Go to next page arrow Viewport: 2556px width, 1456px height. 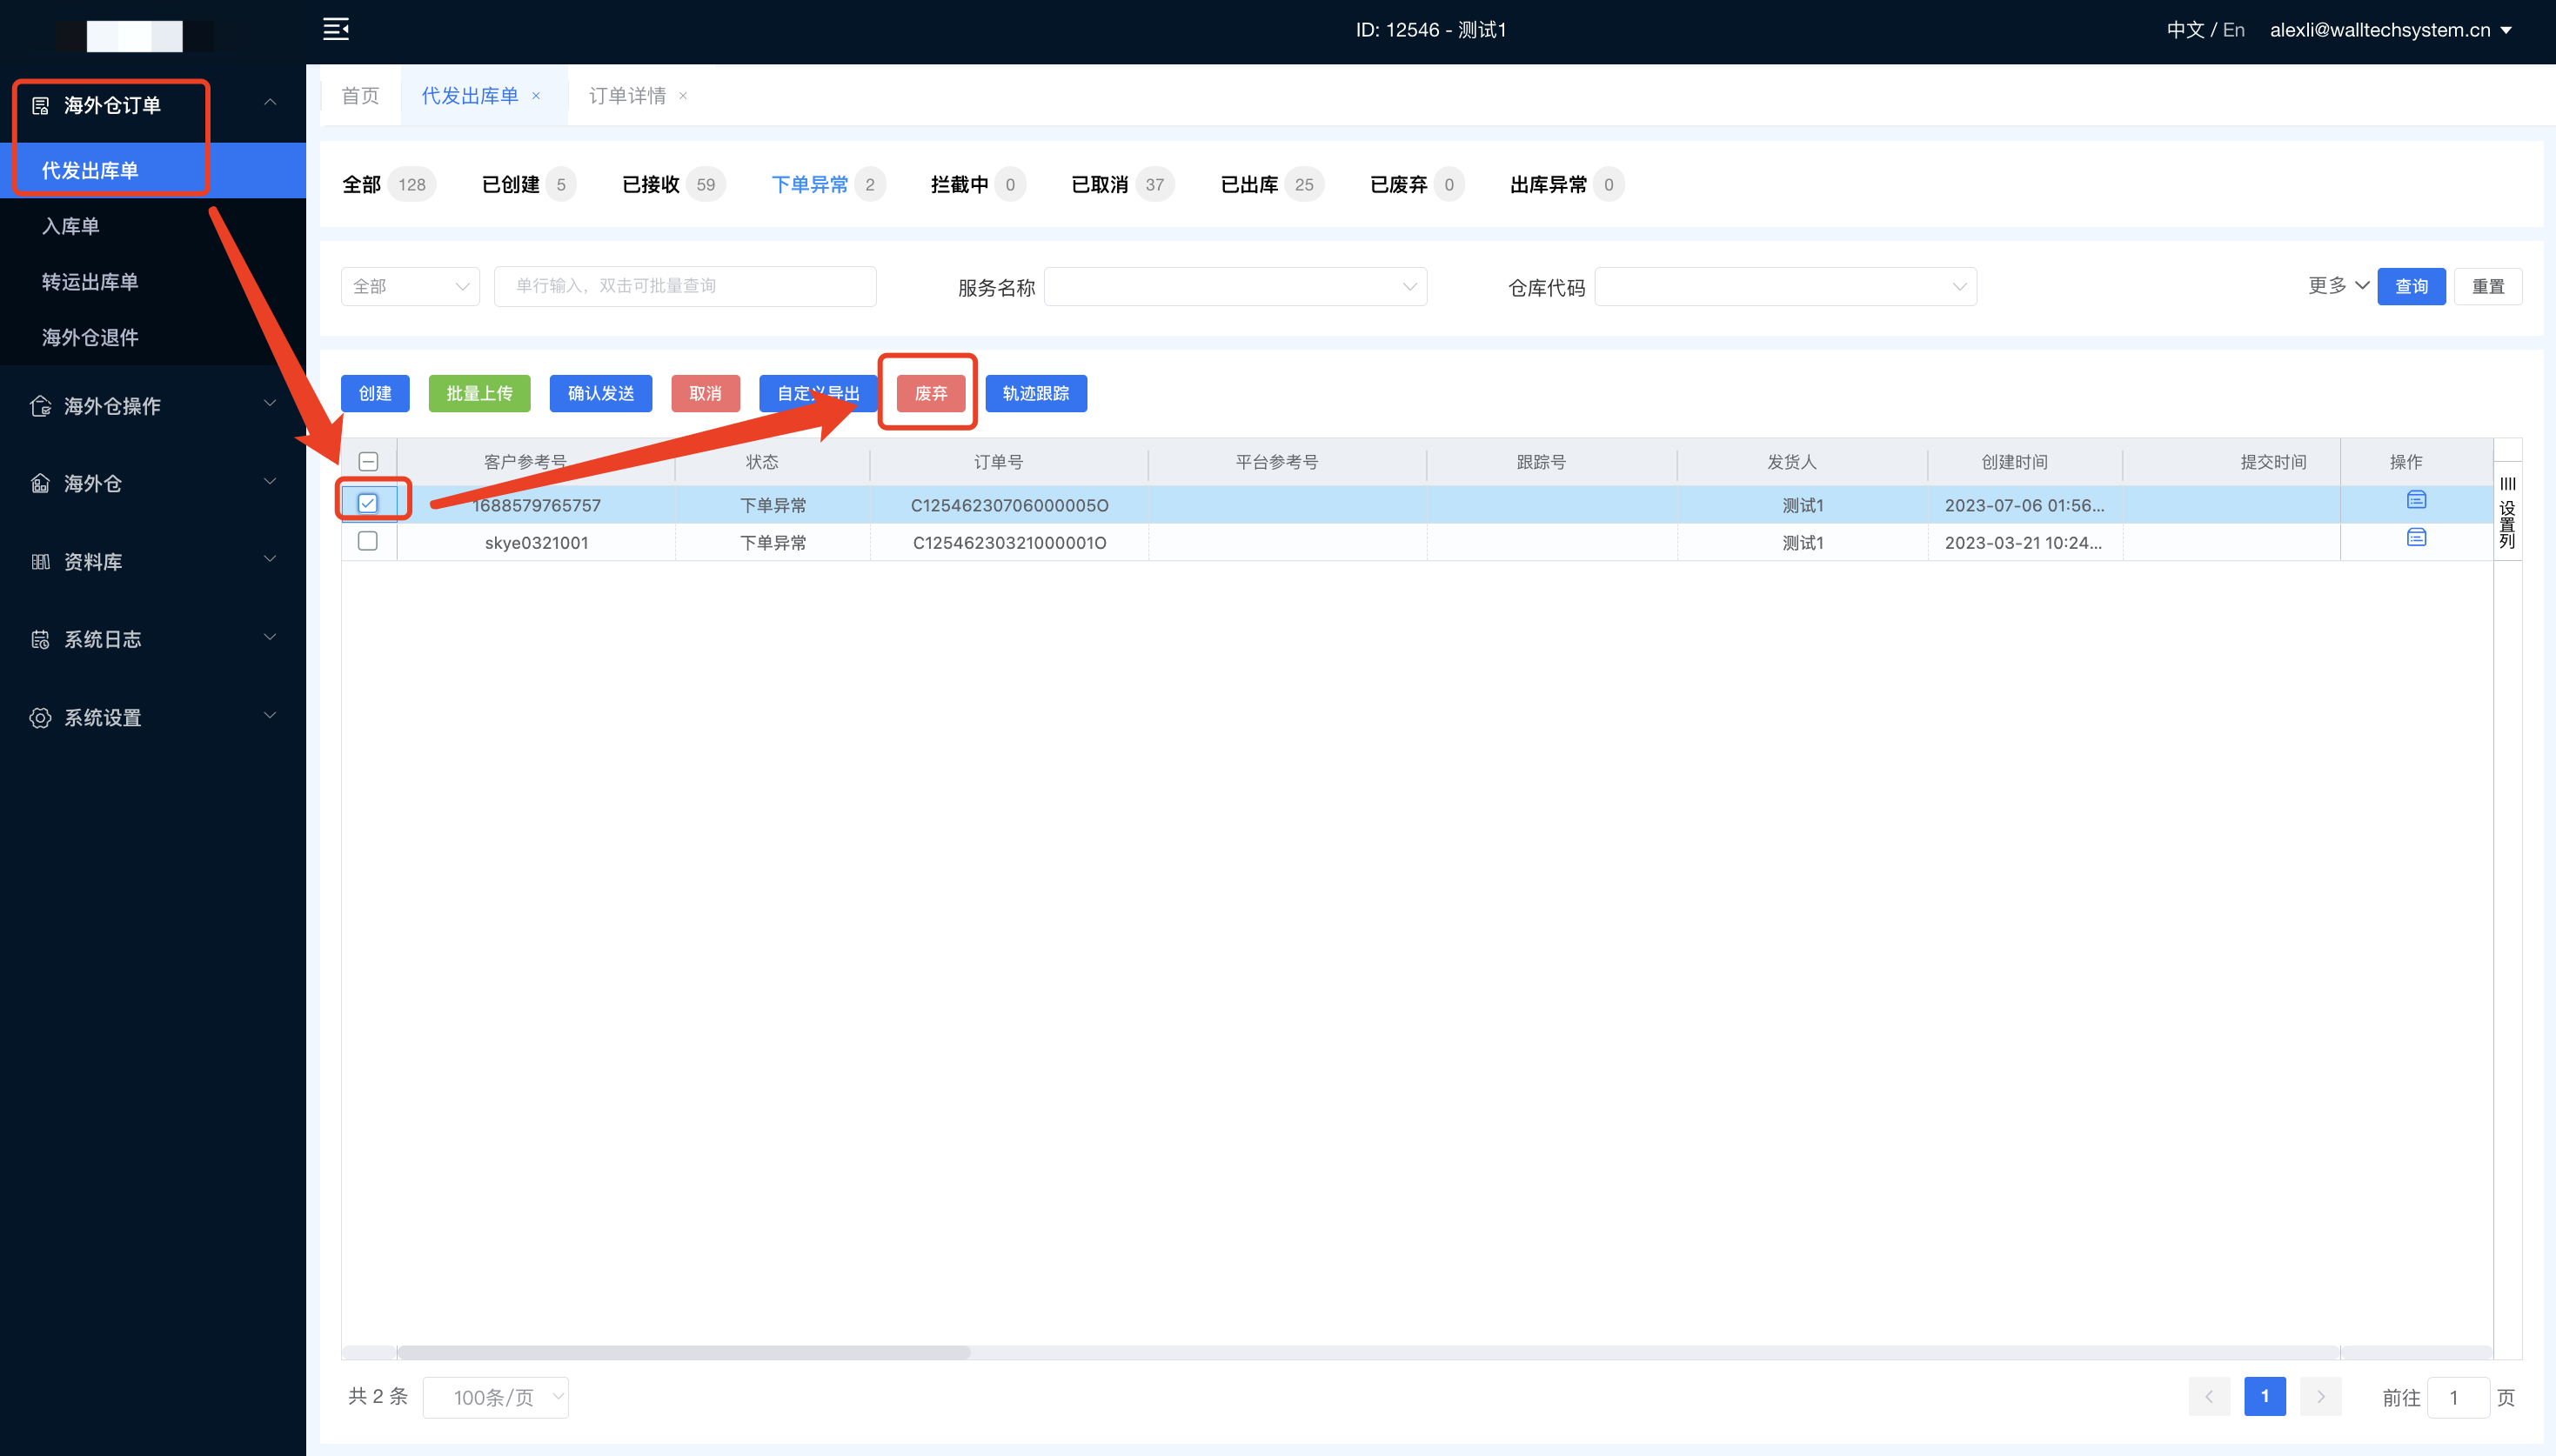2321,1397
